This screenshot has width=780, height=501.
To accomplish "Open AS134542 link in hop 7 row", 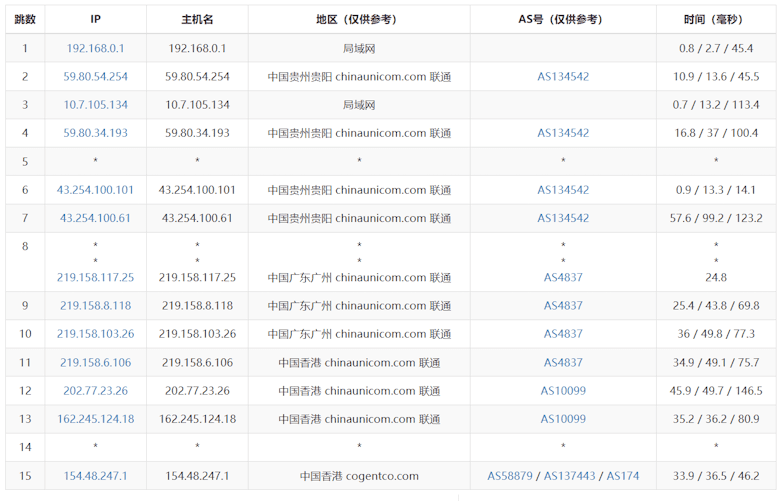I will 563,218.
